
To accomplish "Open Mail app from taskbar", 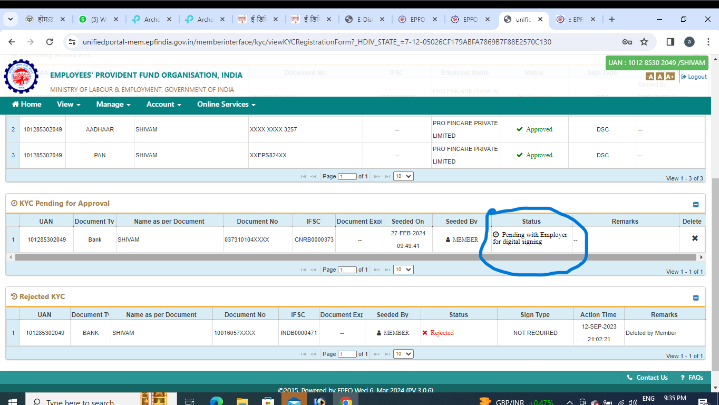I will coord(294,400).
